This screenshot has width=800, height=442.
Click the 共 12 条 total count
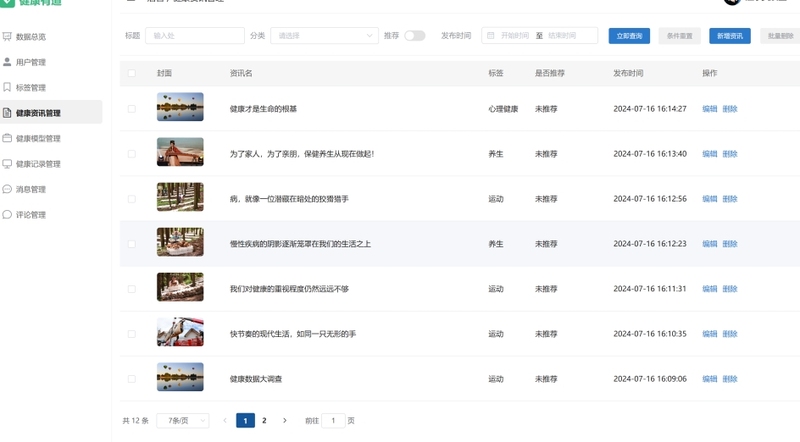135,421
